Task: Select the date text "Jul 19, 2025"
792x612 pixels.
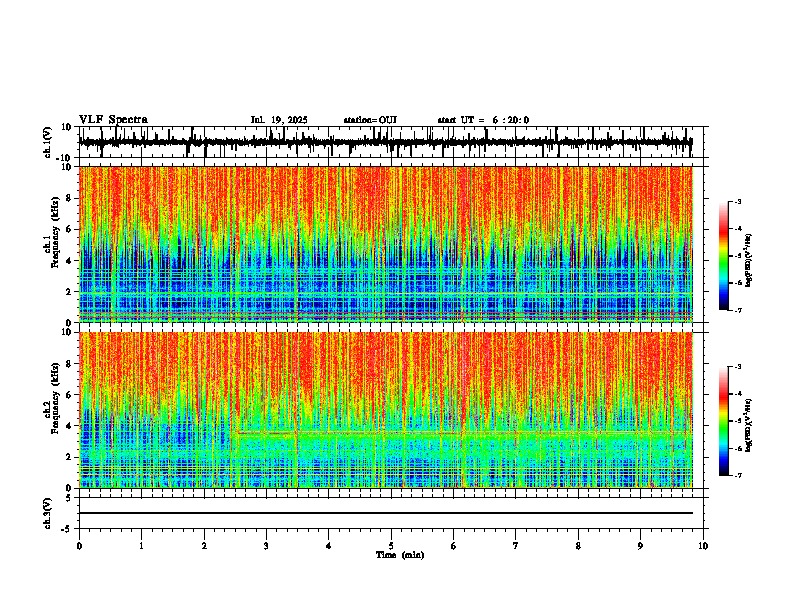Action: point(279,120)
